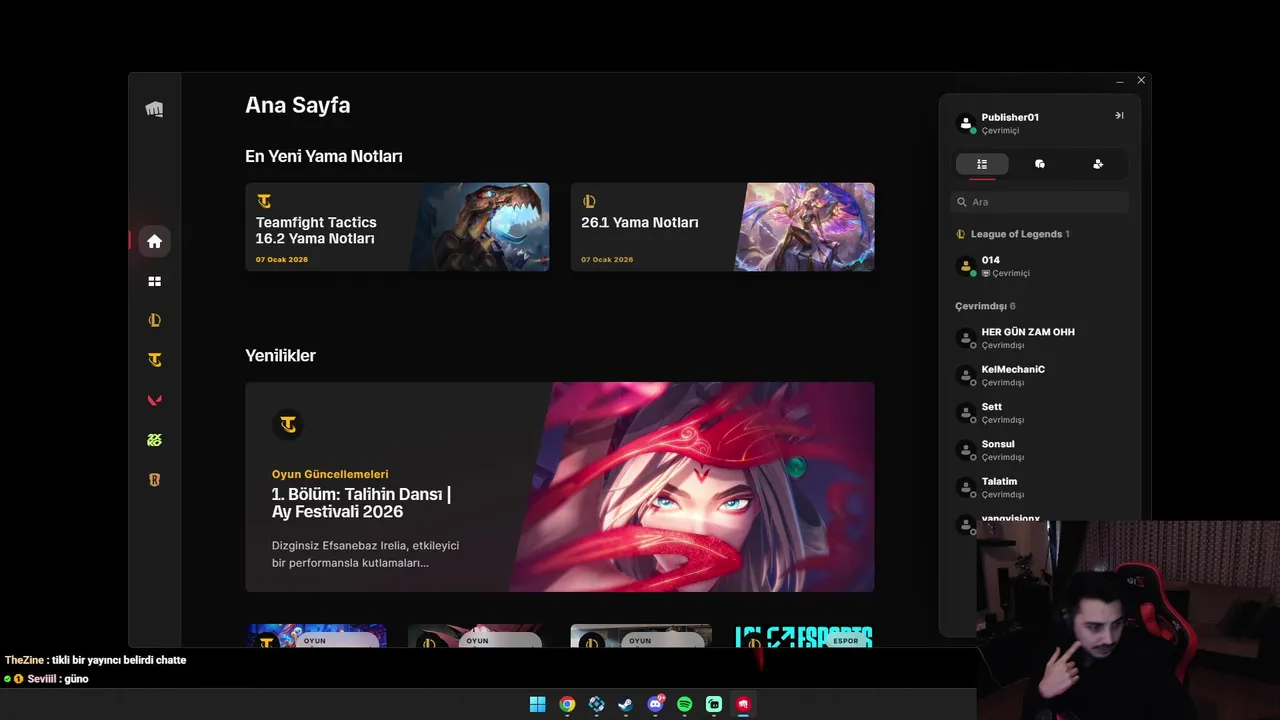Select League of Legends in the sidebar

click(x=154, y=321)
